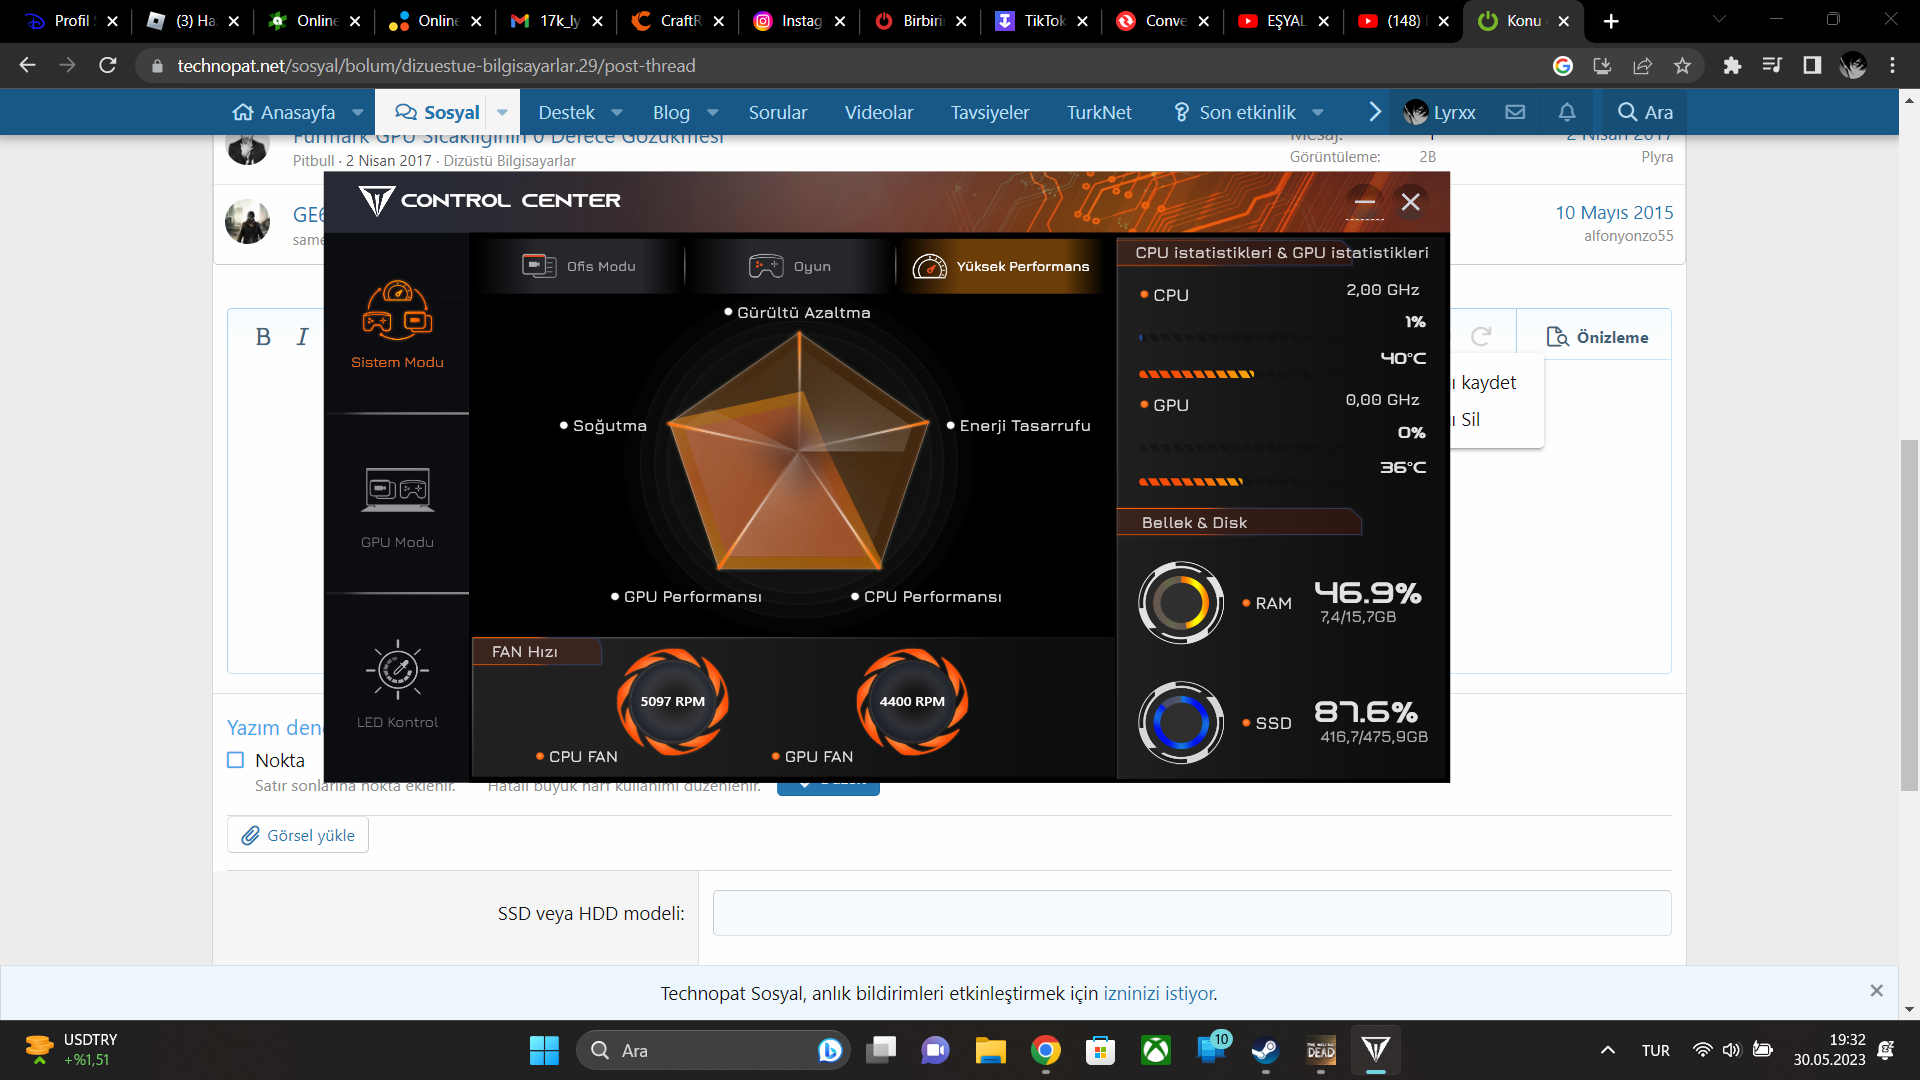Click the bold B formatting icon
1920x1080 pixels.
coord(263,337)
